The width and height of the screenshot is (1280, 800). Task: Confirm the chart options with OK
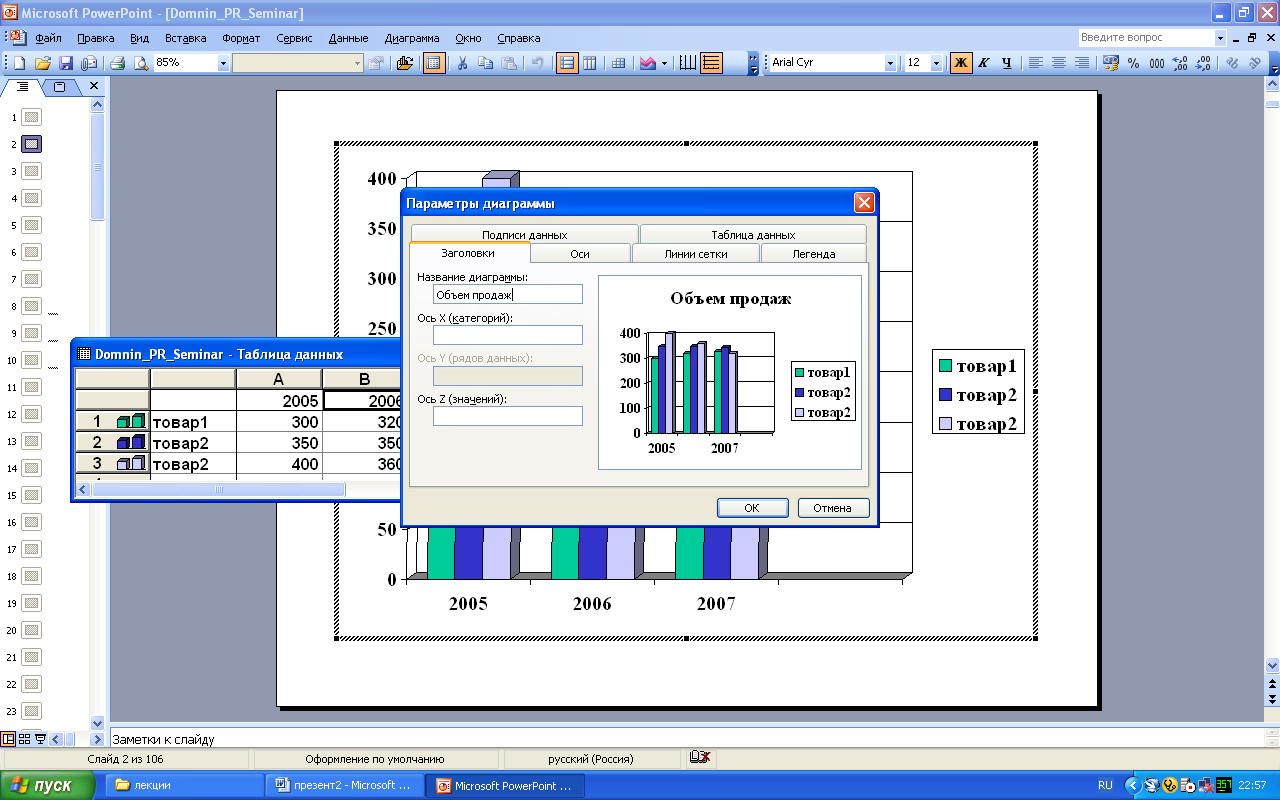coord(752,508)
